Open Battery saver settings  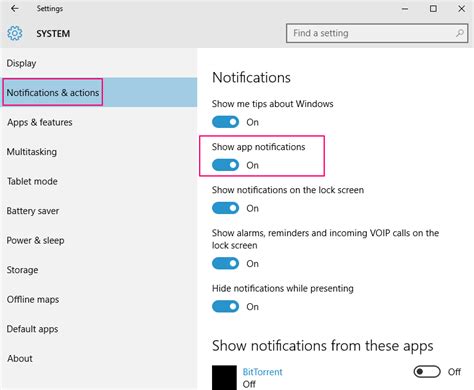coord(99,211)
